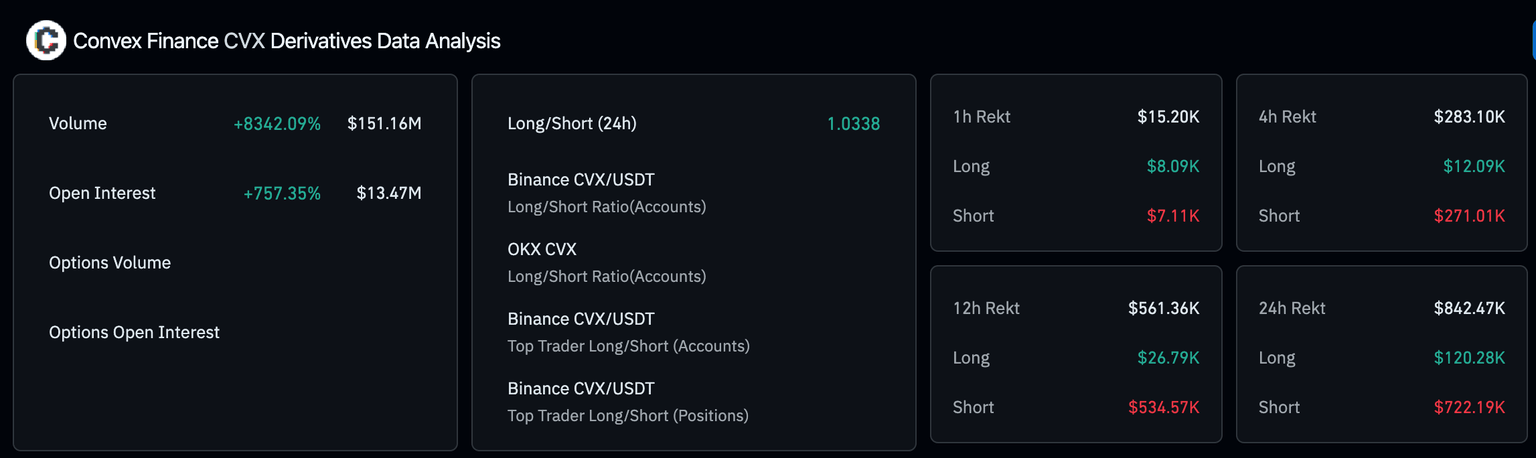
Task: Open Binance CVX/USDT Long/Short Ratio(Accounts) entry
Action: [606, 193]
